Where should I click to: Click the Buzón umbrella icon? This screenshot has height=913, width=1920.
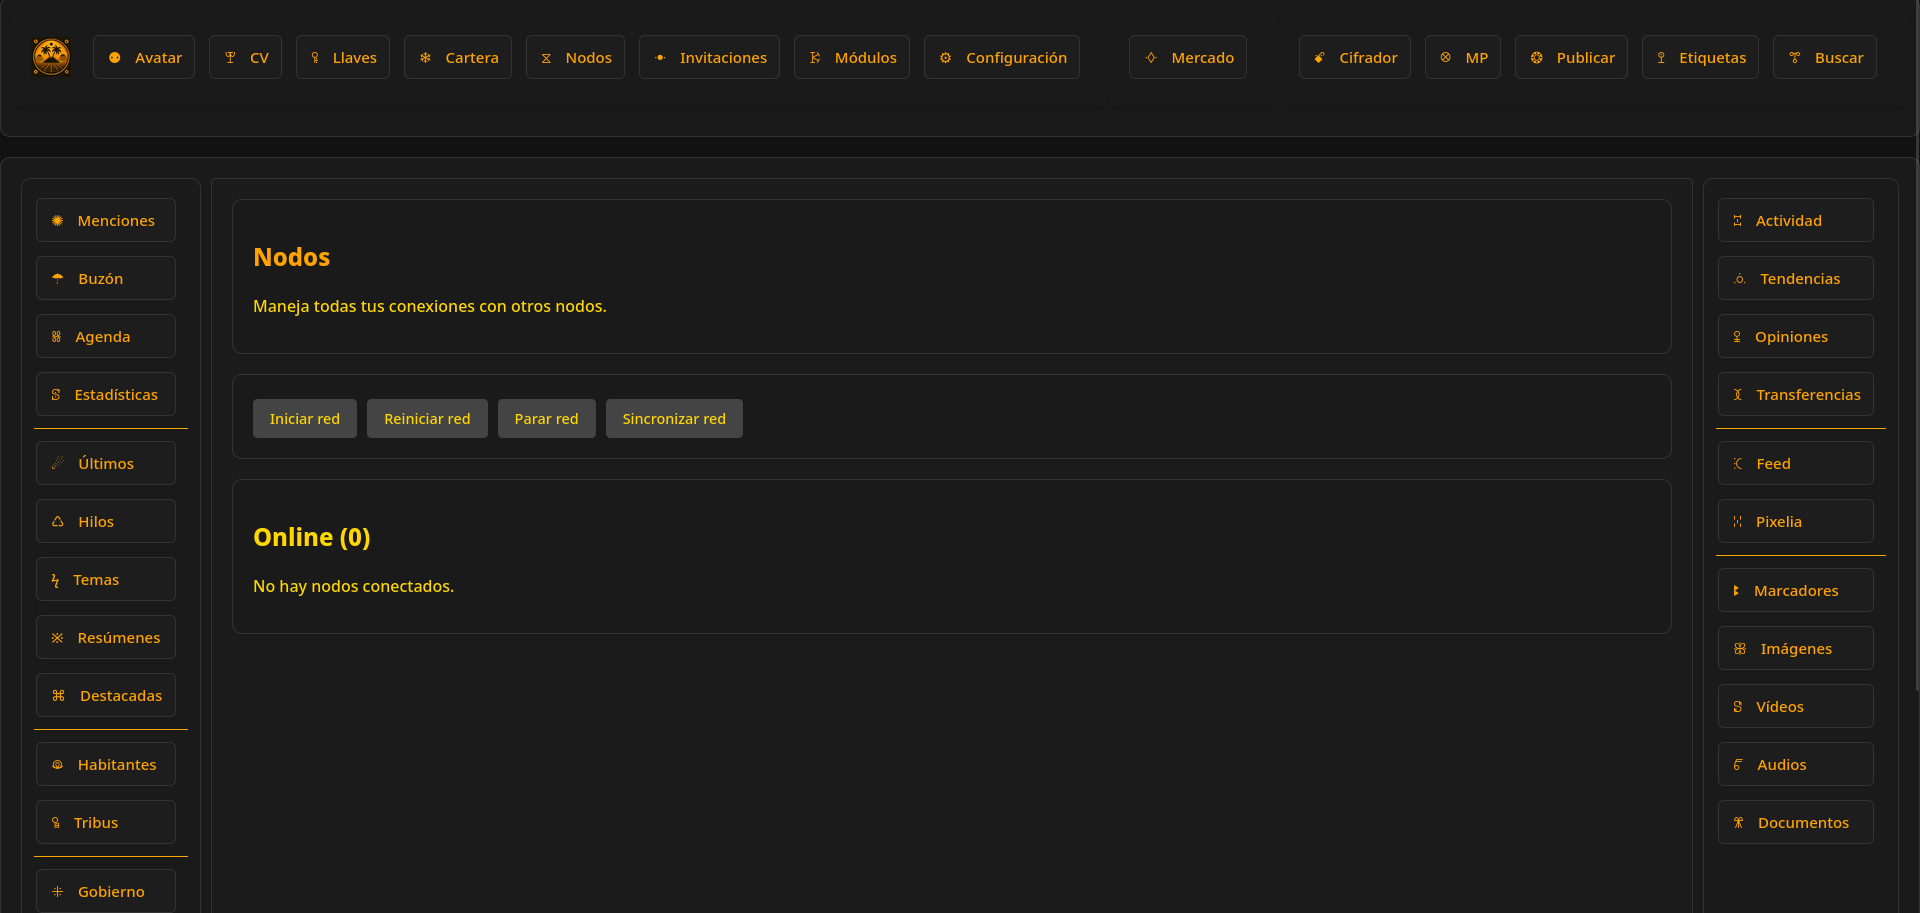(x=57, y=279)
